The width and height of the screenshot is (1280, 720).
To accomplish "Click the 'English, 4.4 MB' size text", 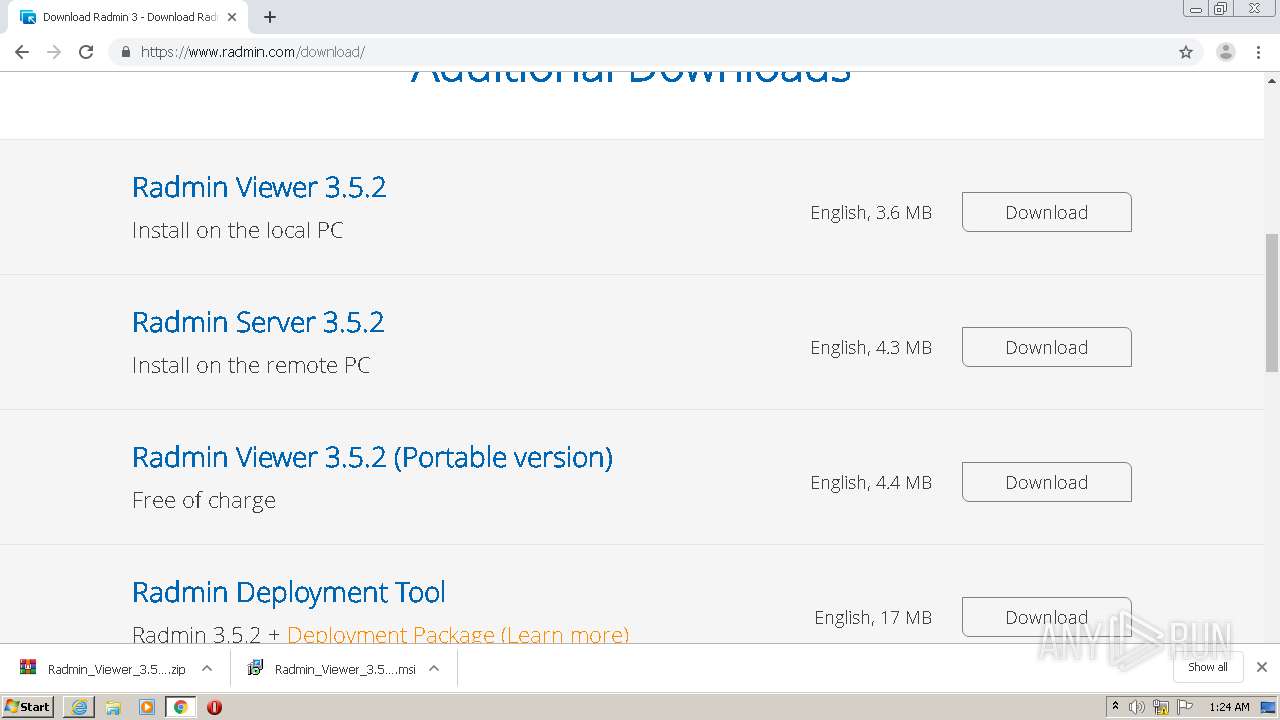I will pyautogui.click(x=871, y=482).
